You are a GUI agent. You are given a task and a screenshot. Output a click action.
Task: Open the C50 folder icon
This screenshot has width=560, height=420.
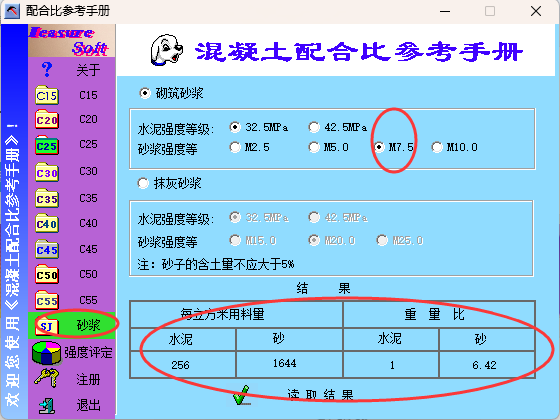(47, 274)
